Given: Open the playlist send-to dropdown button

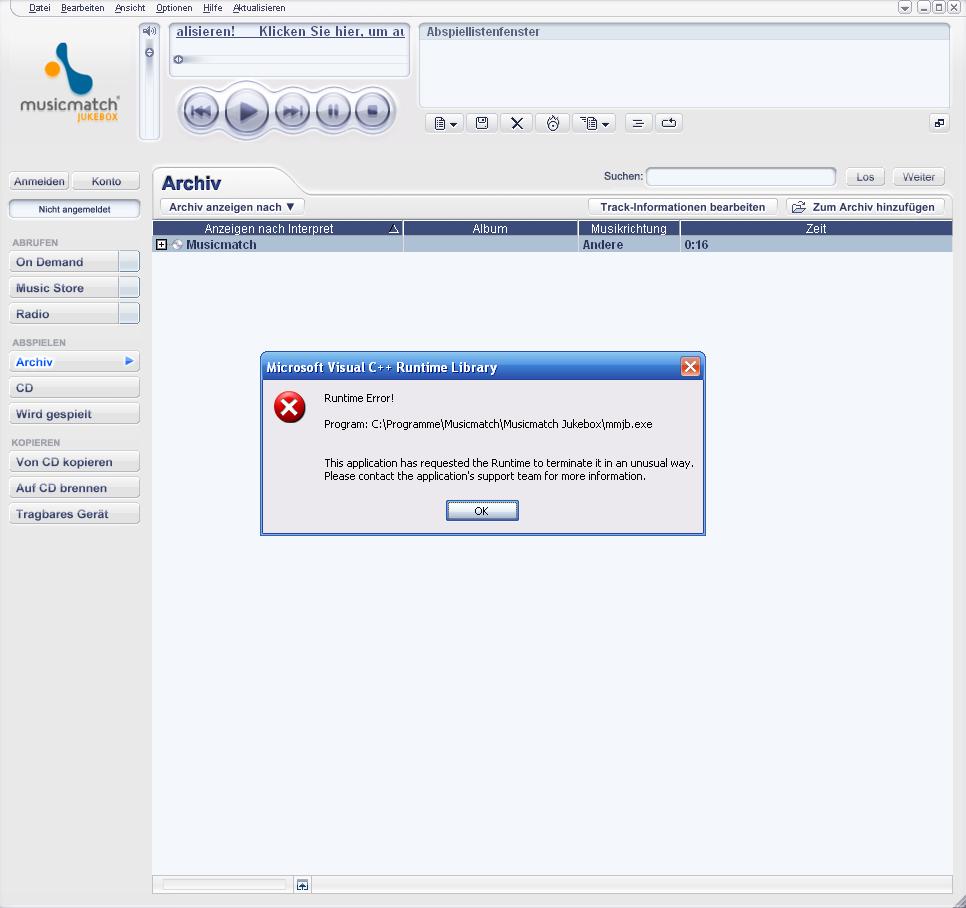Looking at the screenshot, I should click(x=594, y=123).
